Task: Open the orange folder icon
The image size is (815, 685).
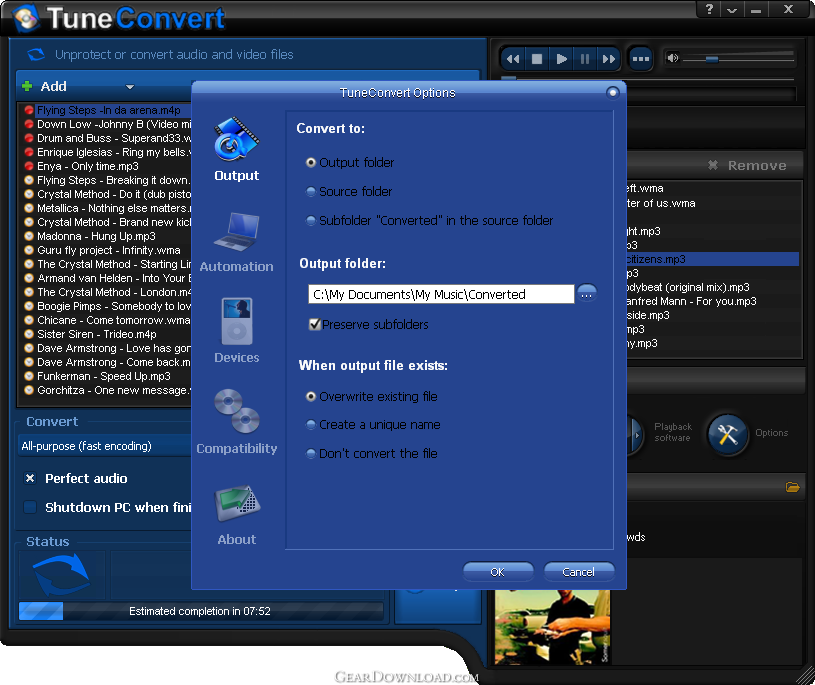Action: [793, 487]
